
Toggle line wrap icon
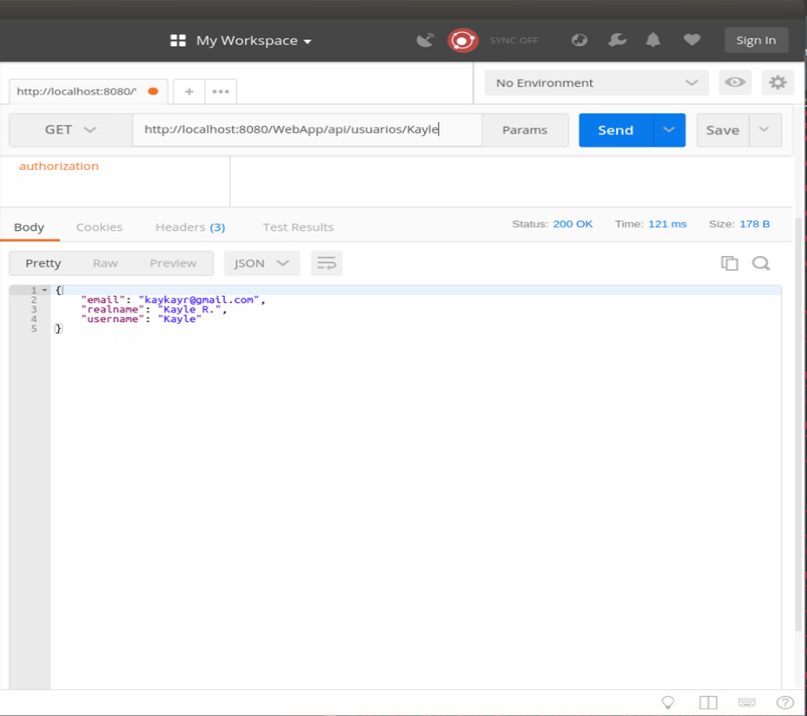tap(326, 264)
